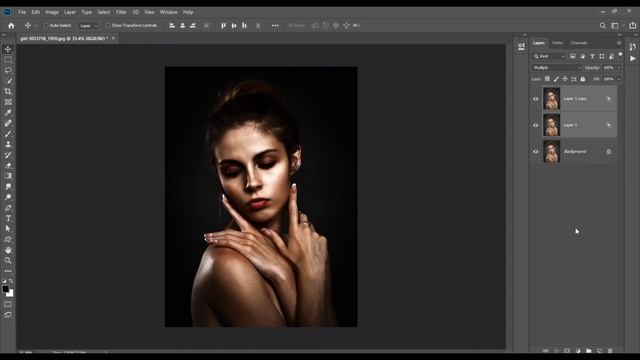
Task: Select the Shape tool
Action: 8,240
